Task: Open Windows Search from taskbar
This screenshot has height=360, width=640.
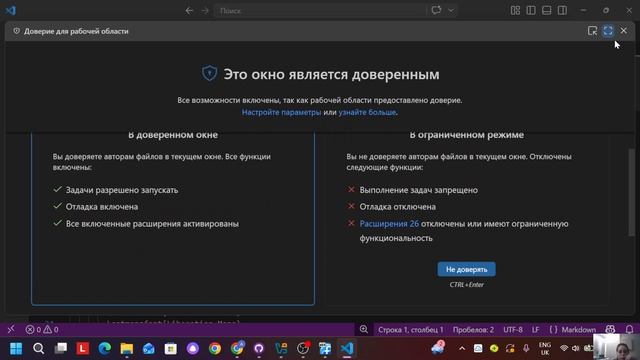Action: (x=38, y=349)
